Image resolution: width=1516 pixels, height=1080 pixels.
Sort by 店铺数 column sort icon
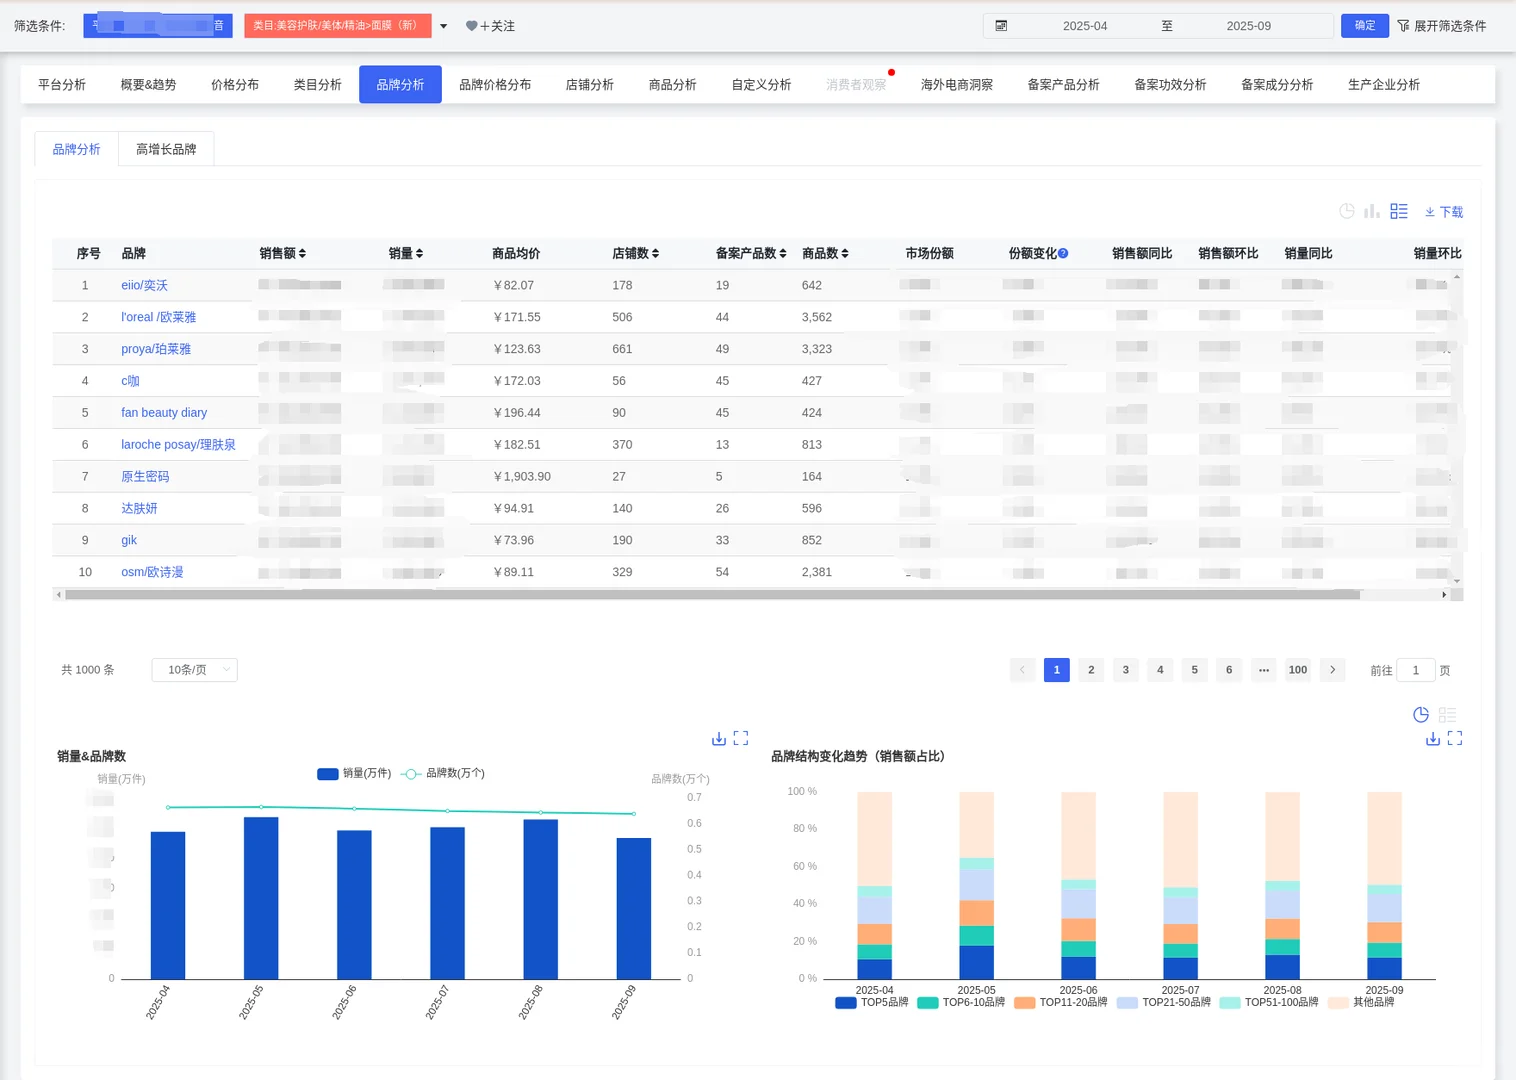click(655, 254)
